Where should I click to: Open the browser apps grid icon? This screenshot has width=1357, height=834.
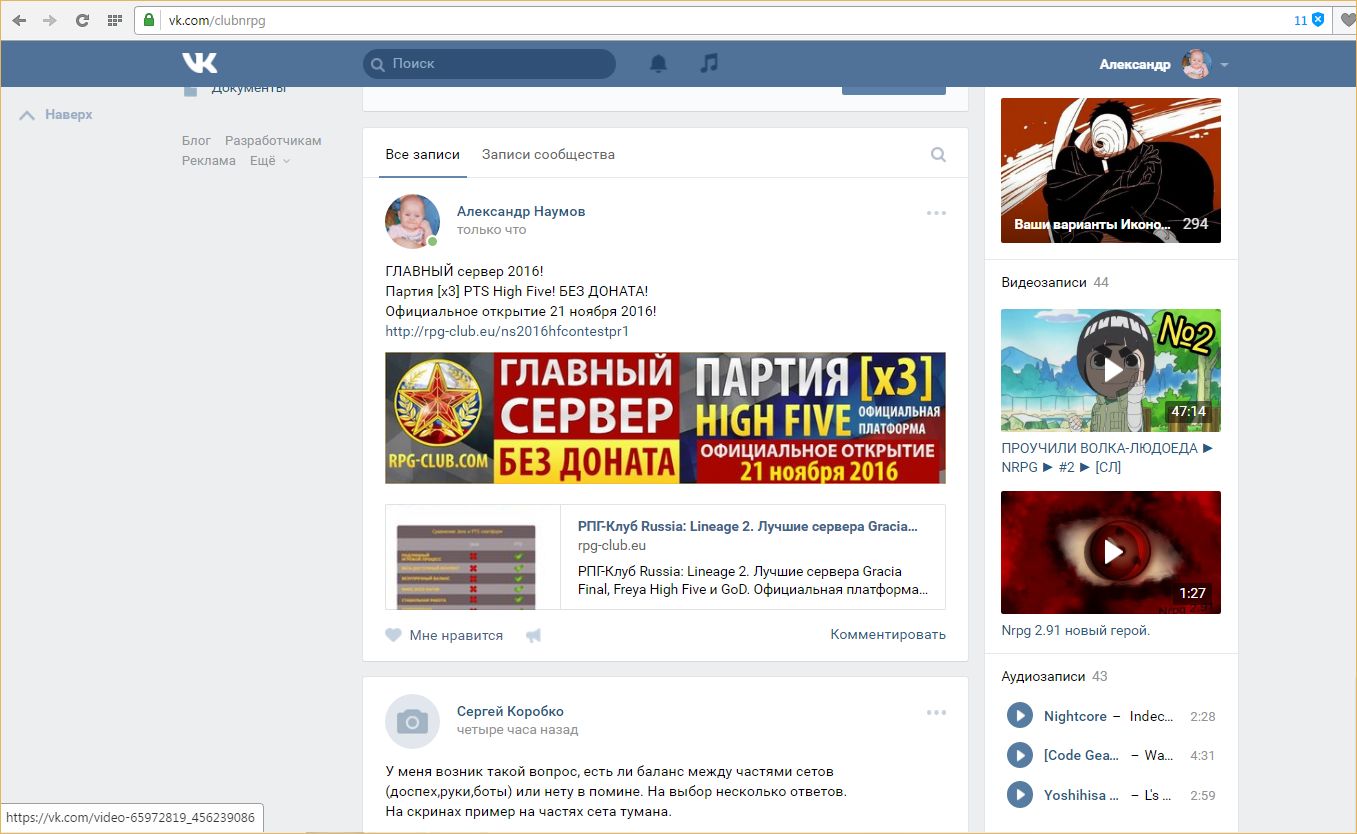pos(114,20)
